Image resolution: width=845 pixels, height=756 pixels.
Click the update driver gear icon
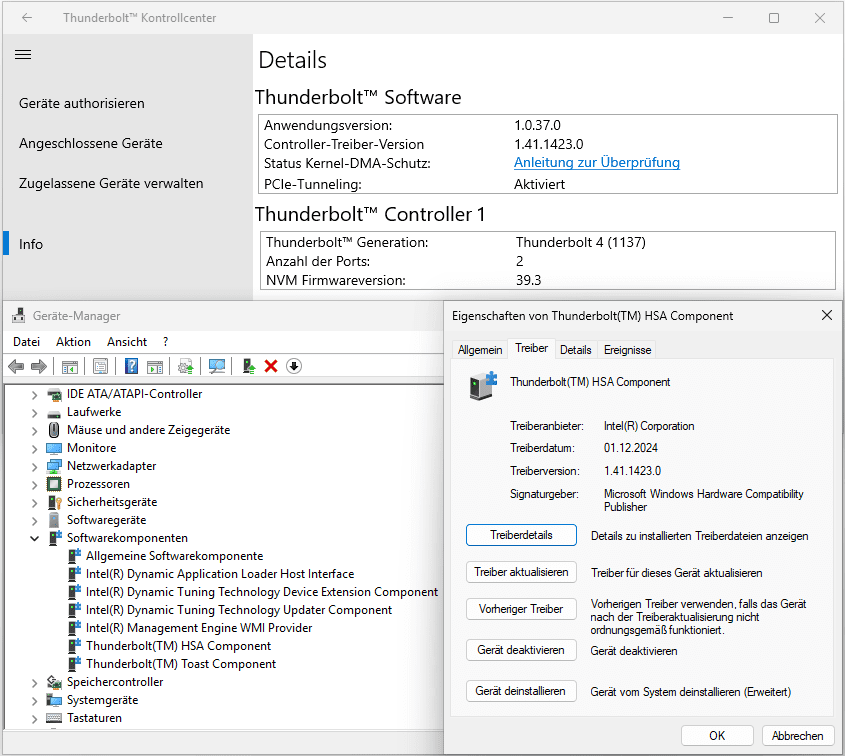point(186,366)
